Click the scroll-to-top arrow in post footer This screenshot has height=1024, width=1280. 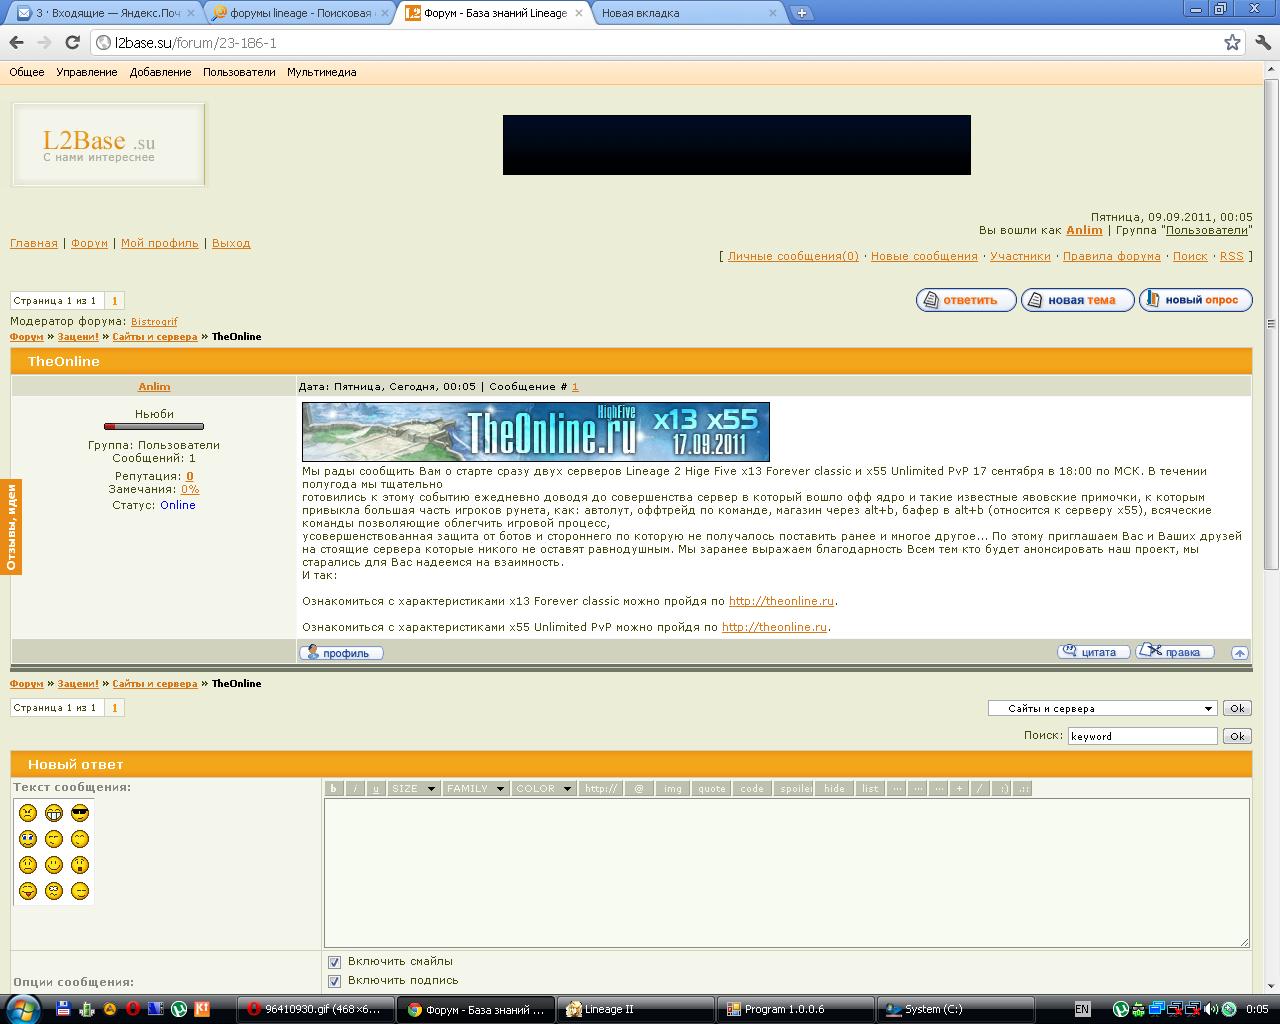click(x=1240, y=653)
